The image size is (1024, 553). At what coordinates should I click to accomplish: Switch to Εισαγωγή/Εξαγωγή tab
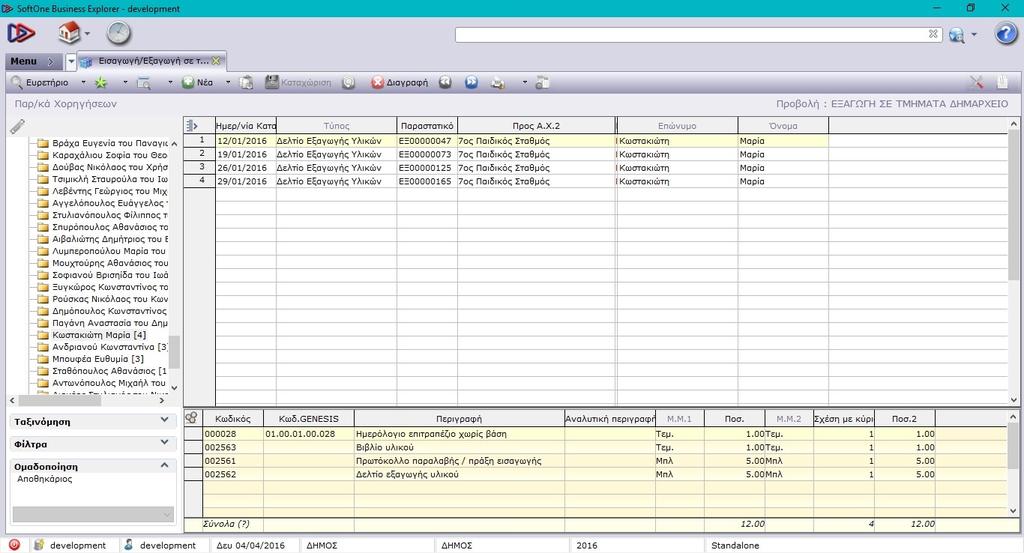coord(152,61)
